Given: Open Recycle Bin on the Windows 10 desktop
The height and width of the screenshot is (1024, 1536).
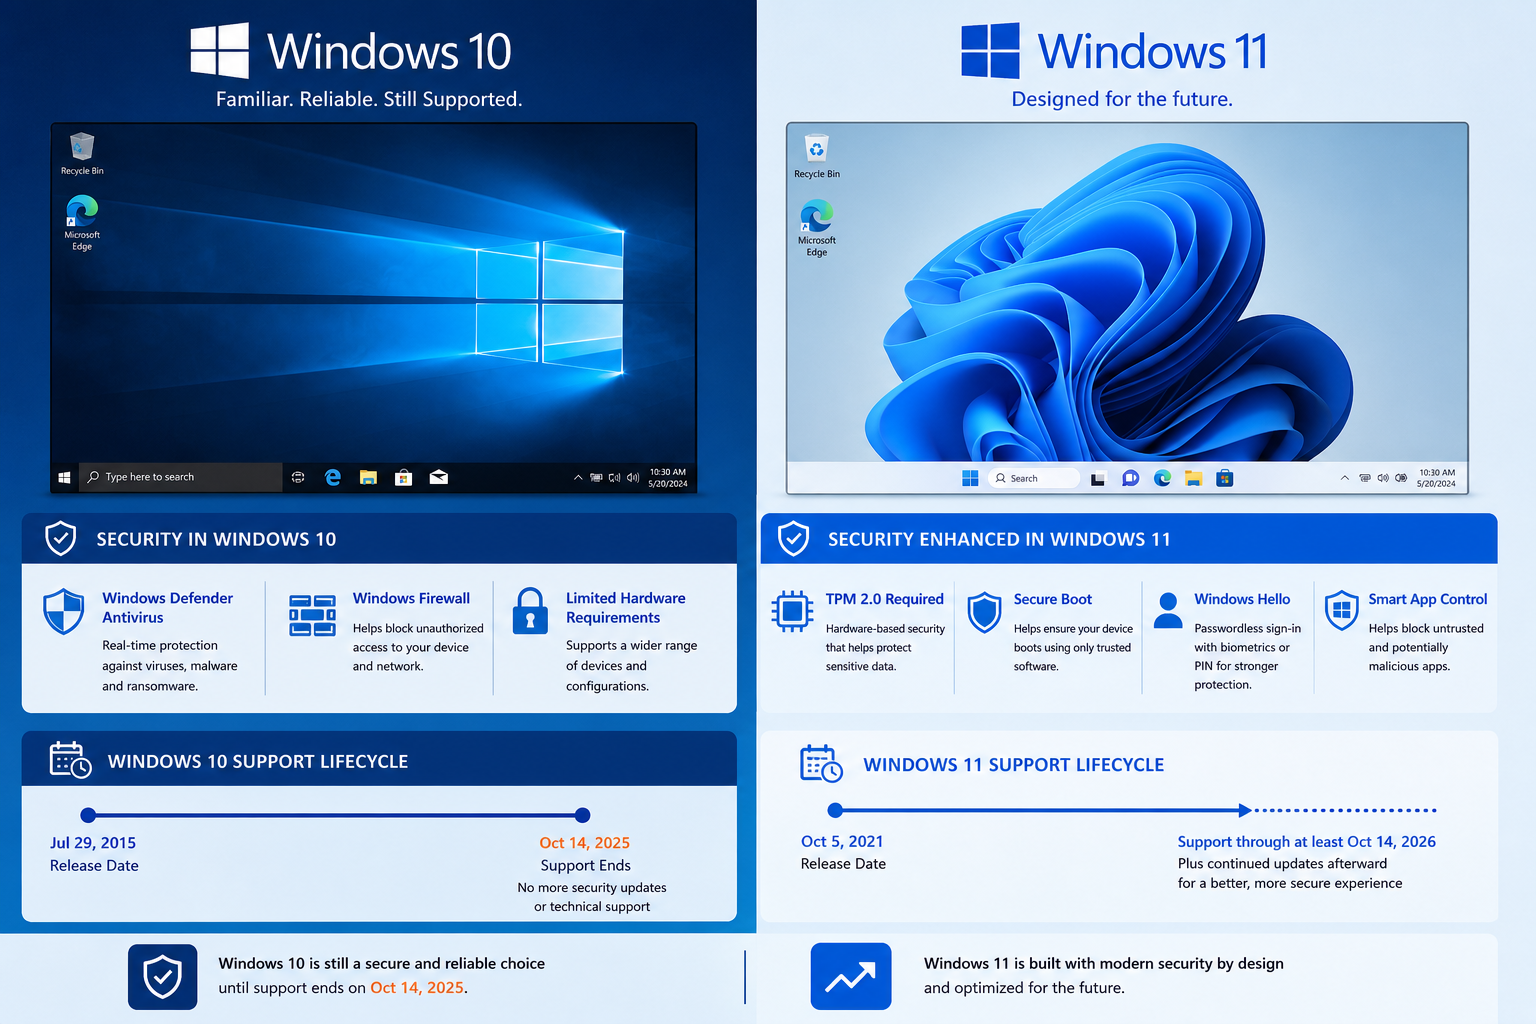Looking at the screenshot, I should pyautogui.click(x=82, y=154).
